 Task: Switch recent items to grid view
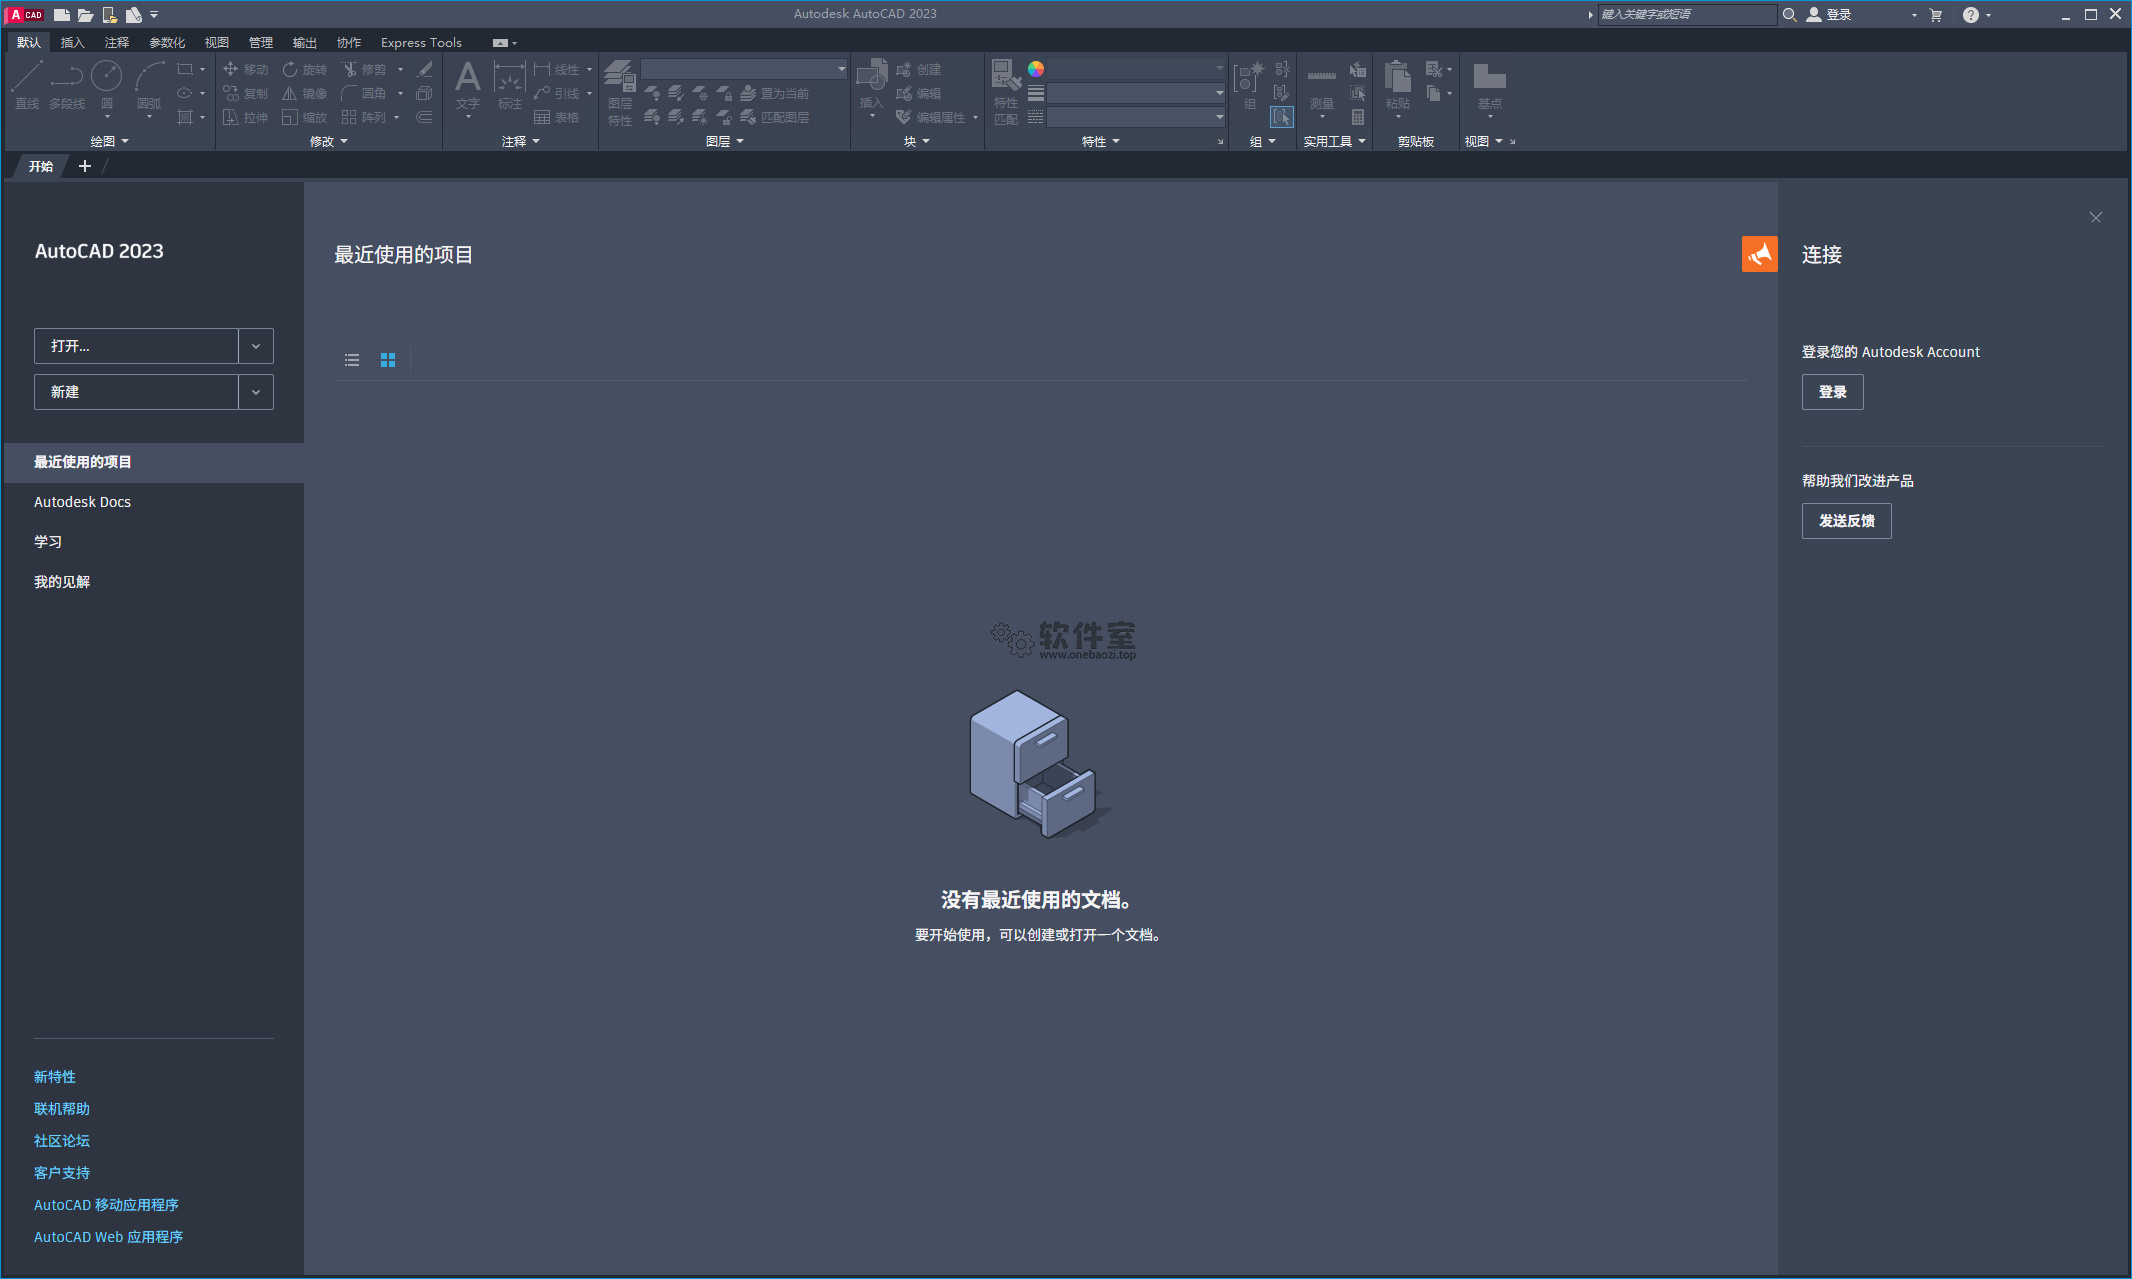(x=388, y=360)
